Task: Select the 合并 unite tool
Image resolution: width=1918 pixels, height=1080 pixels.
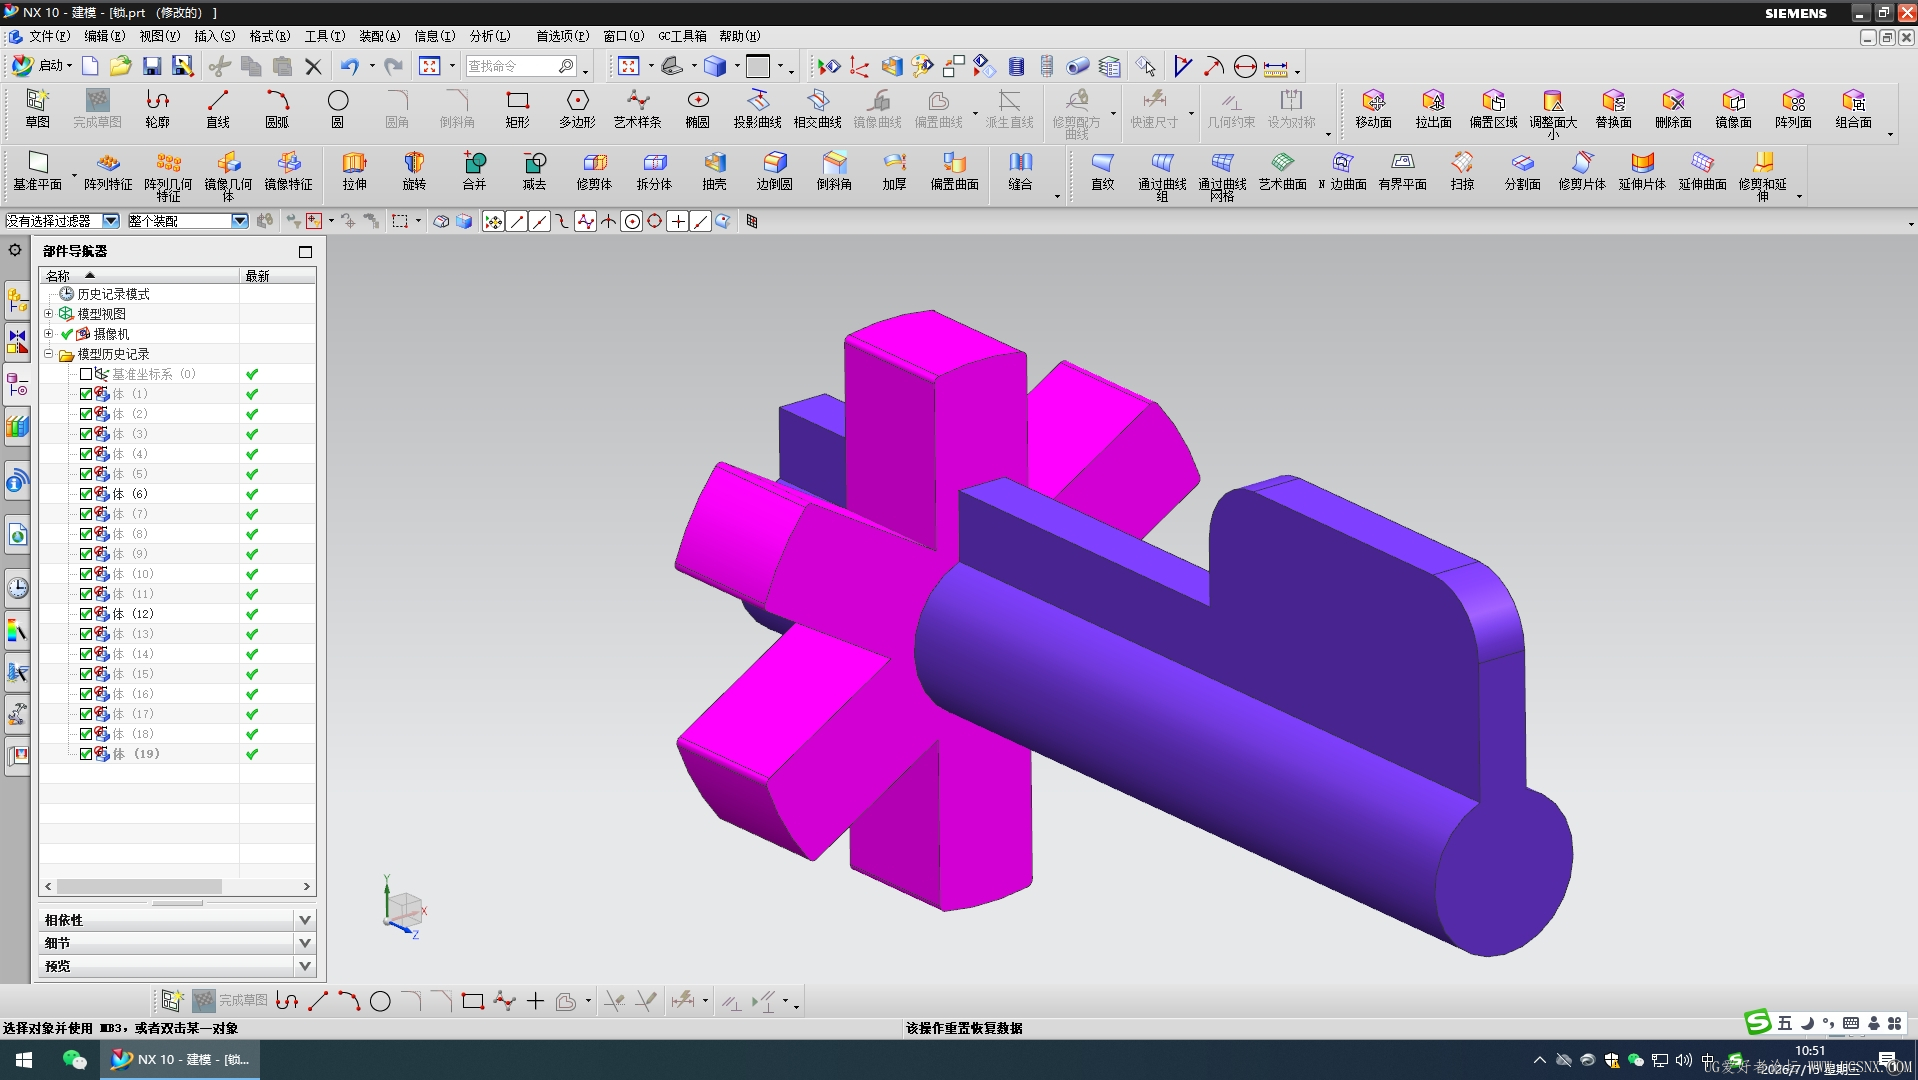Action: (x=474, y=171)
